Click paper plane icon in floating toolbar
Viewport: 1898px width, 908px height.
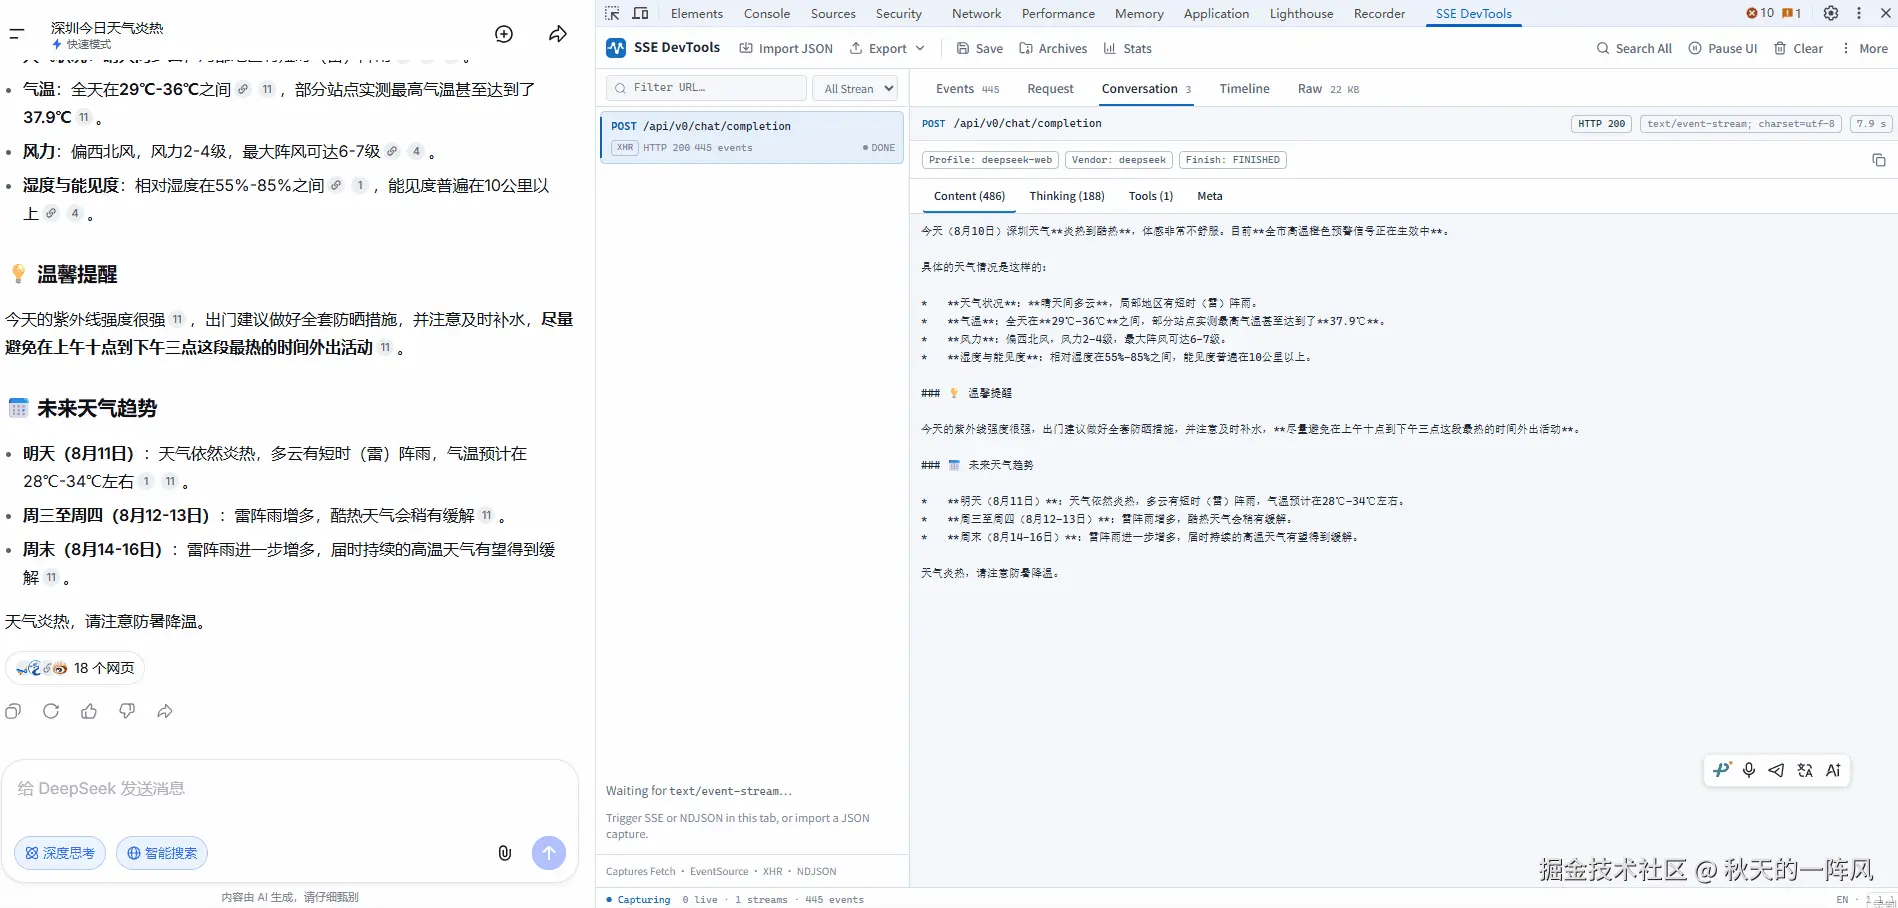pos(1776,770)
